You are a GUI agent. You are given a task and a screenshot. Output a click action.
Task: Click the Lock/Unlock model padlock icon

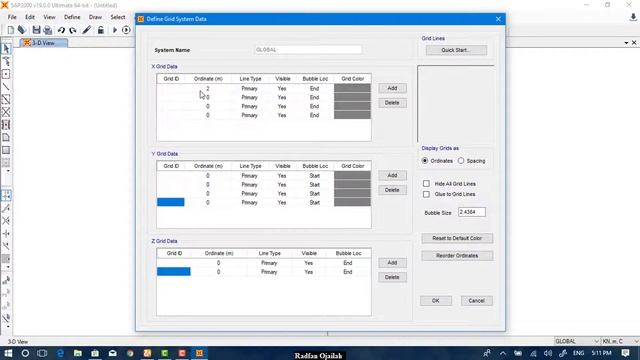tap(100, 30)
